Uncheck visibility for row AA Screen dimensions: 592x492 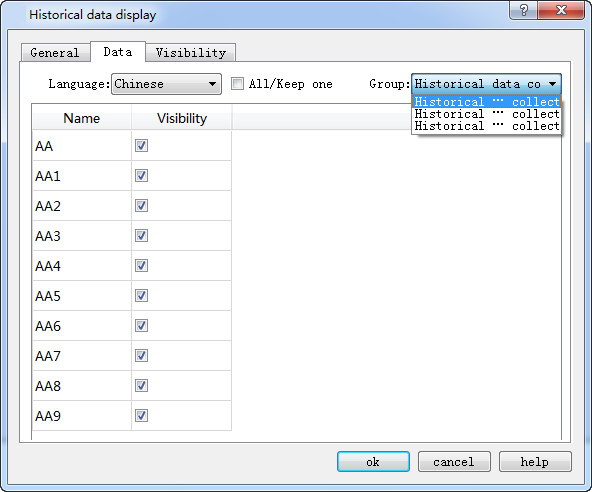click(x=141, y=145)
